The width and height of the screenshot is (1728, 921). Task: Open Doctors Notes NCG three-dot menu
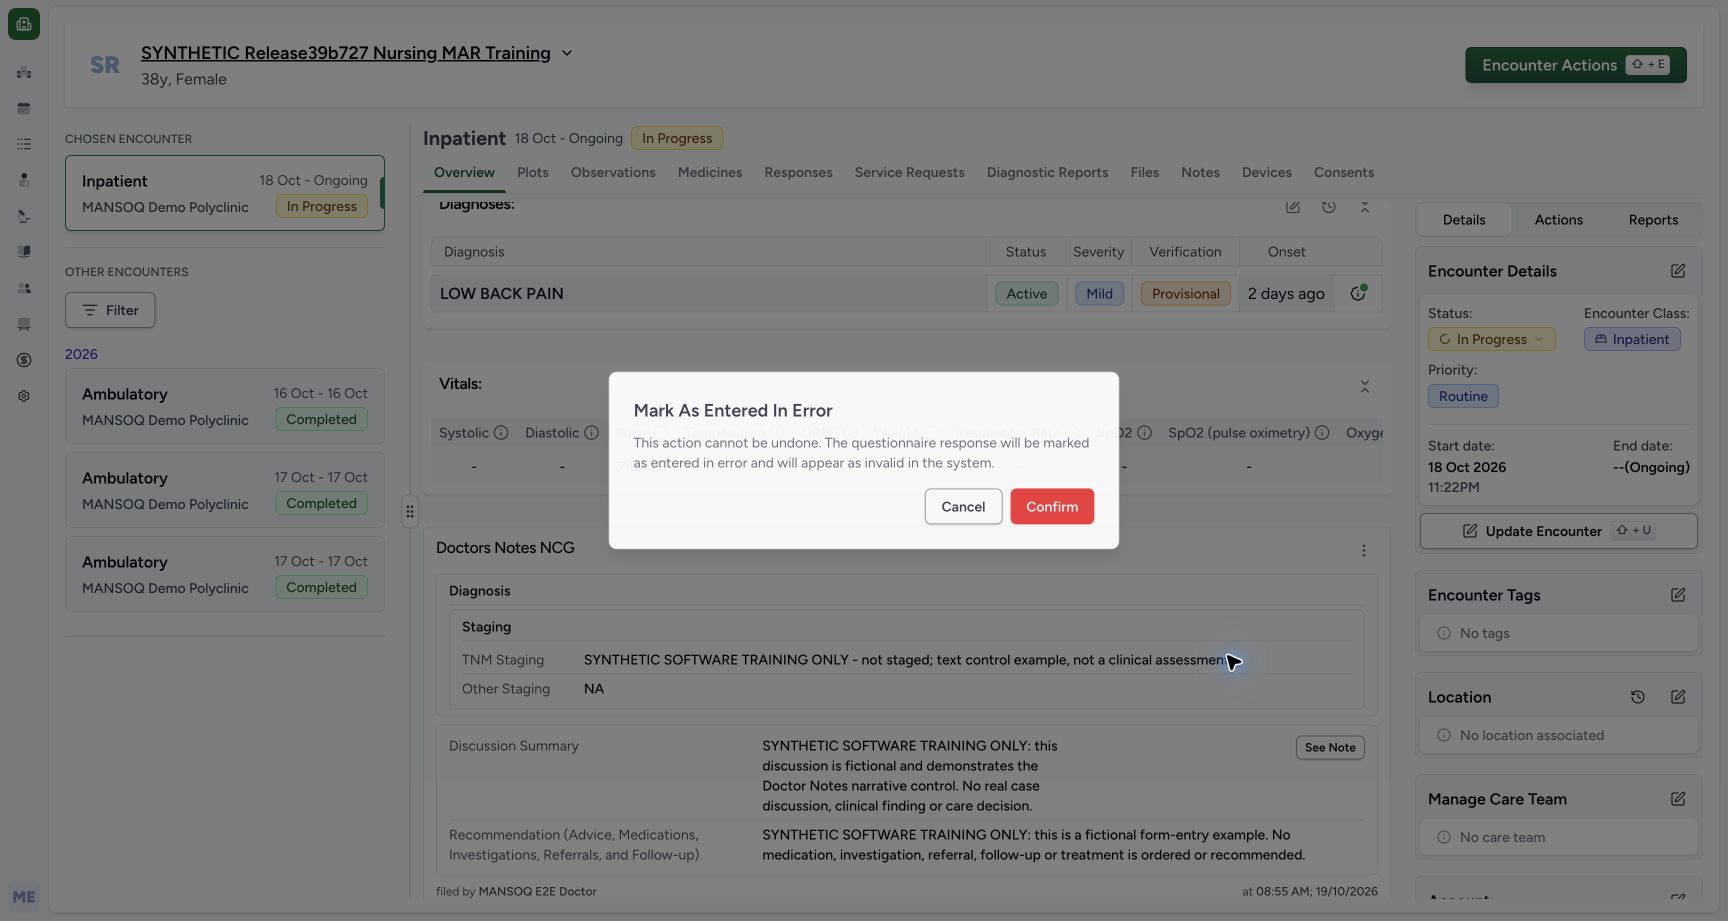pyautogui.click(x=1364, y=551)
